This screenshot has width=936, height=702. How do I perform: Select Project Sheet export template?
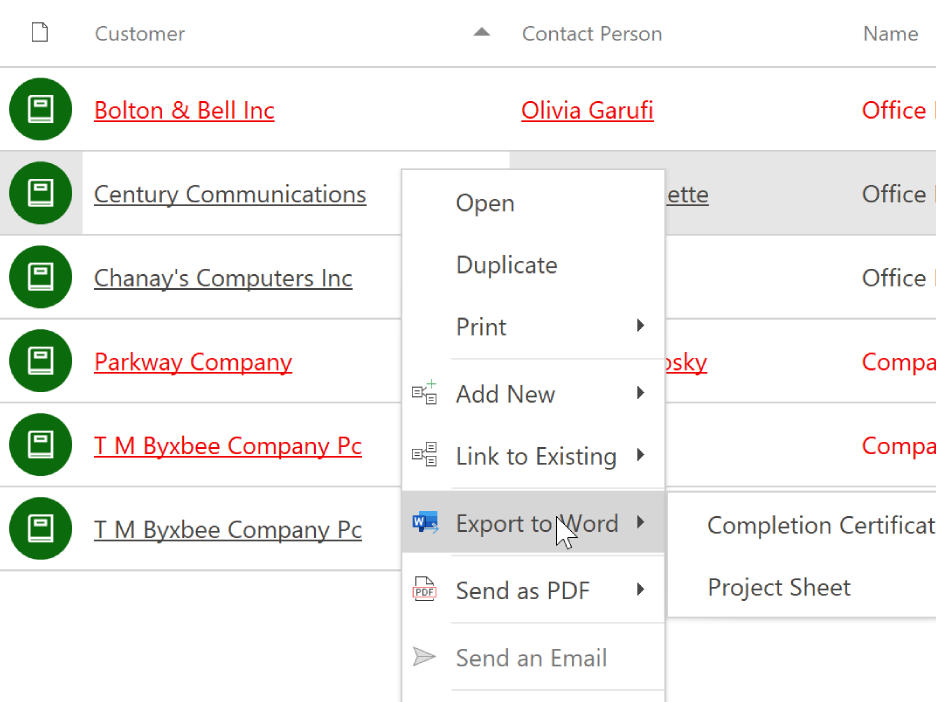[779, 587]
